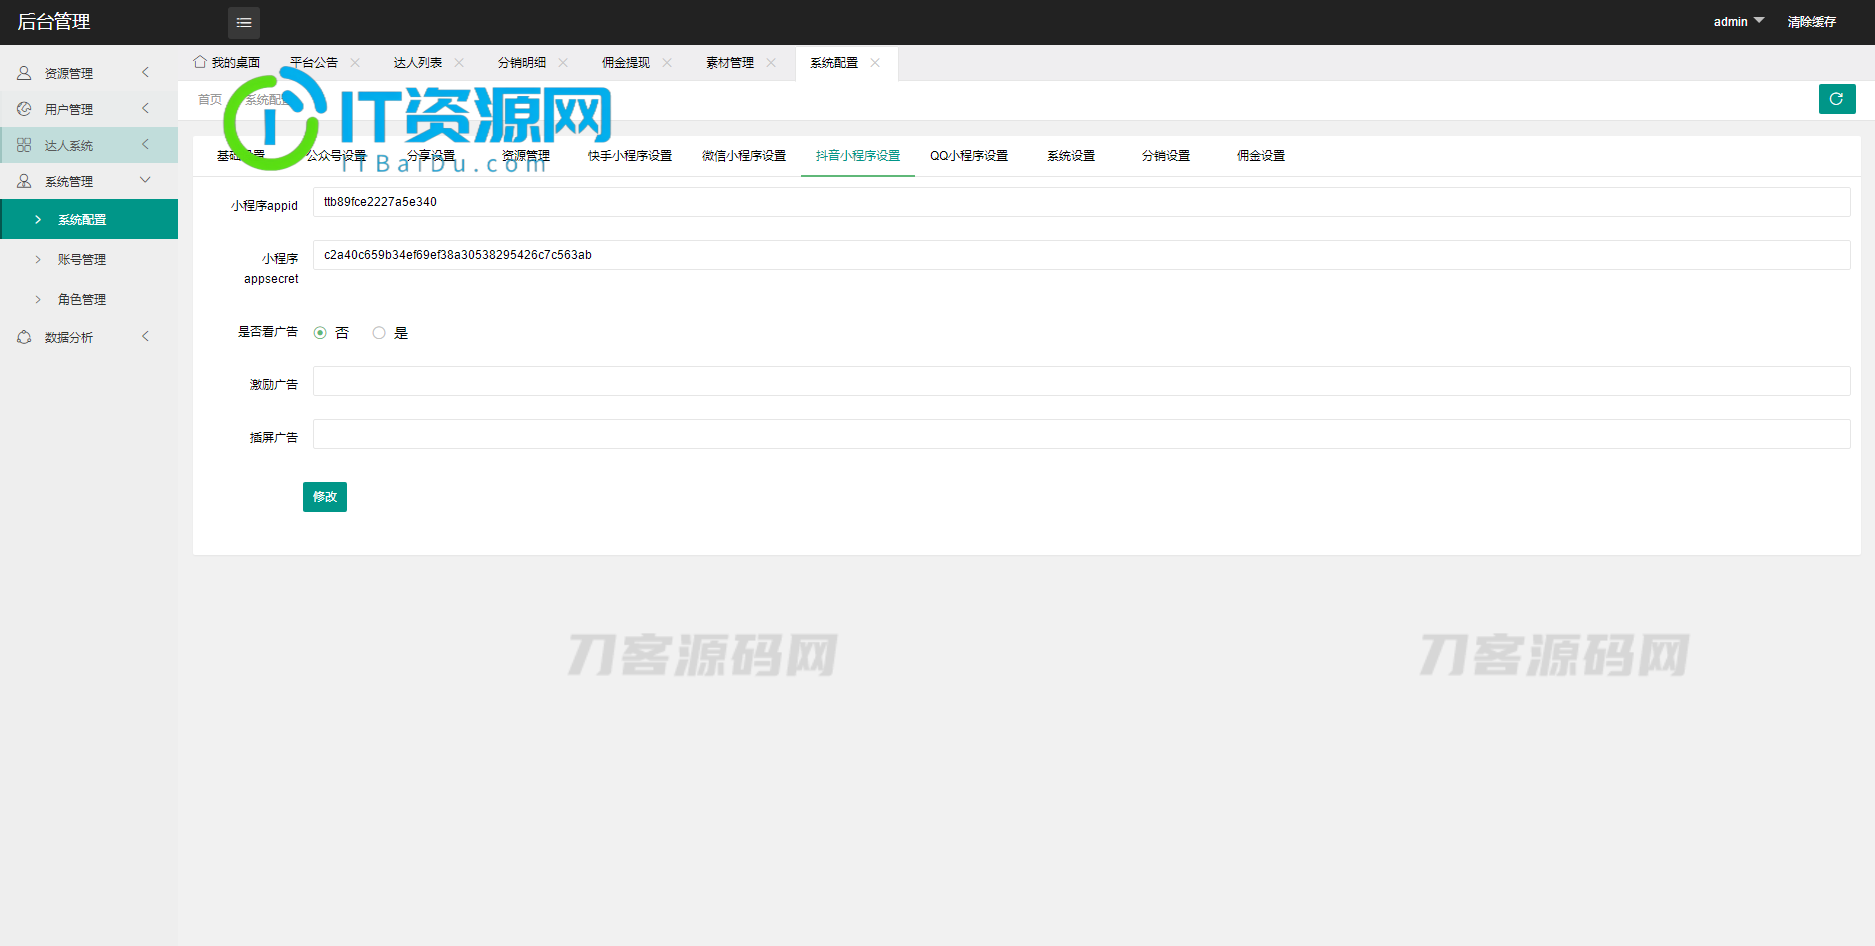The height and width of the screenshot is (946, 1875).
Task: Expand the 数据分析 sidebar menu
Action: coord(89,337)
